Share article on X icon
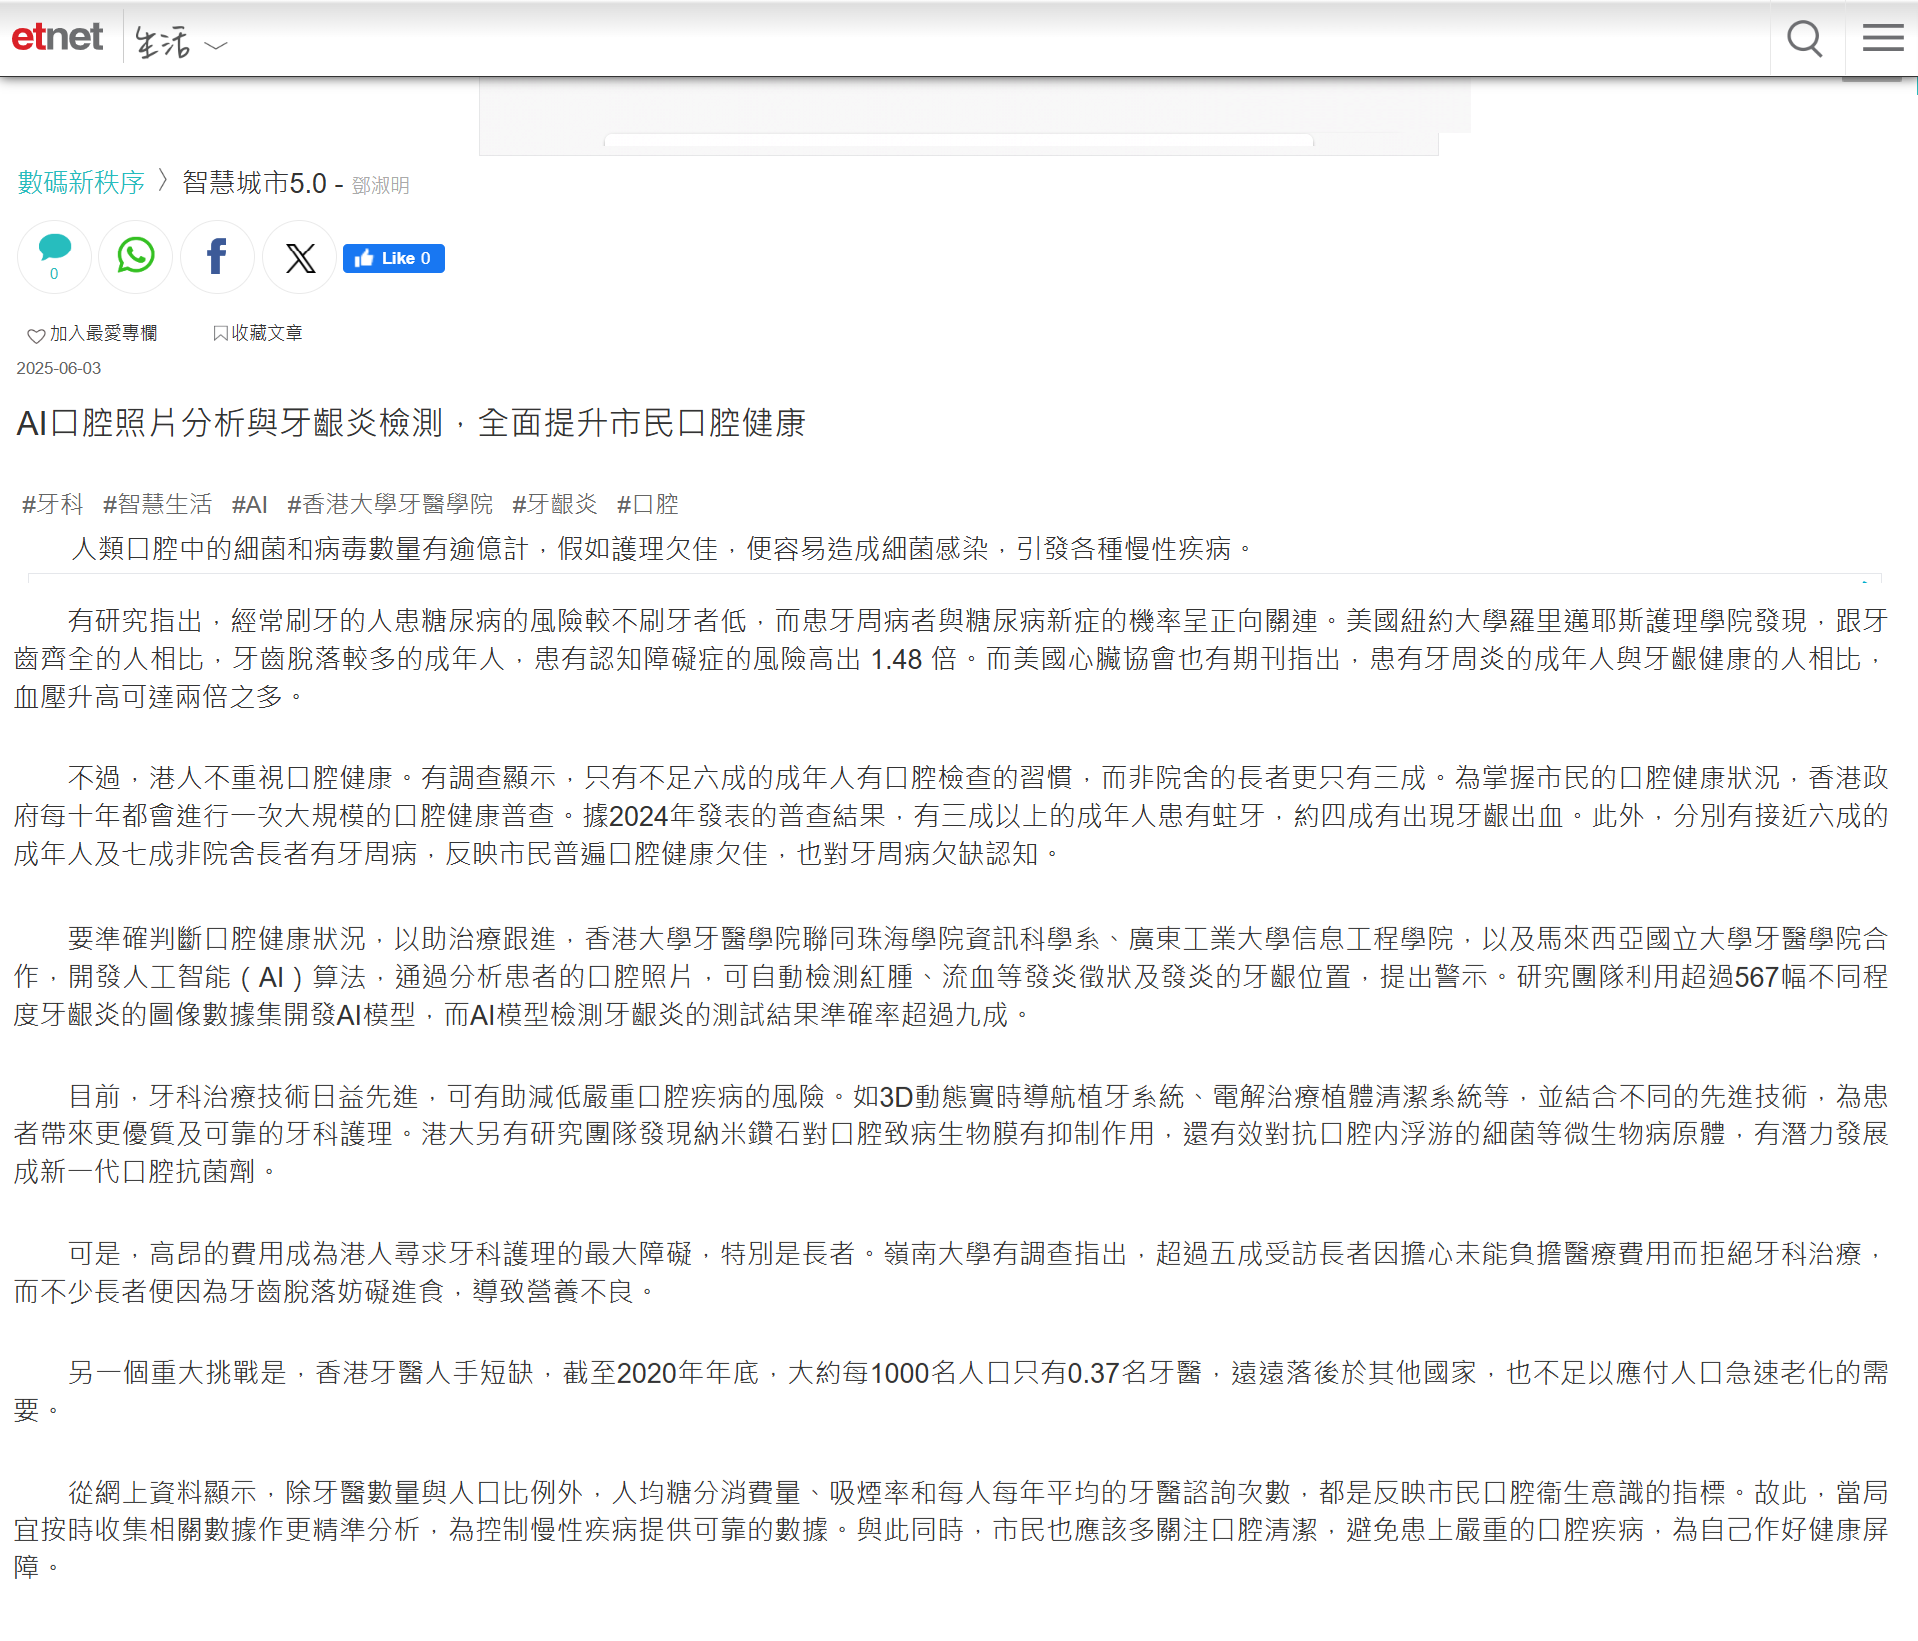Screen dimensions: 1918x1641 click(299, 257)
